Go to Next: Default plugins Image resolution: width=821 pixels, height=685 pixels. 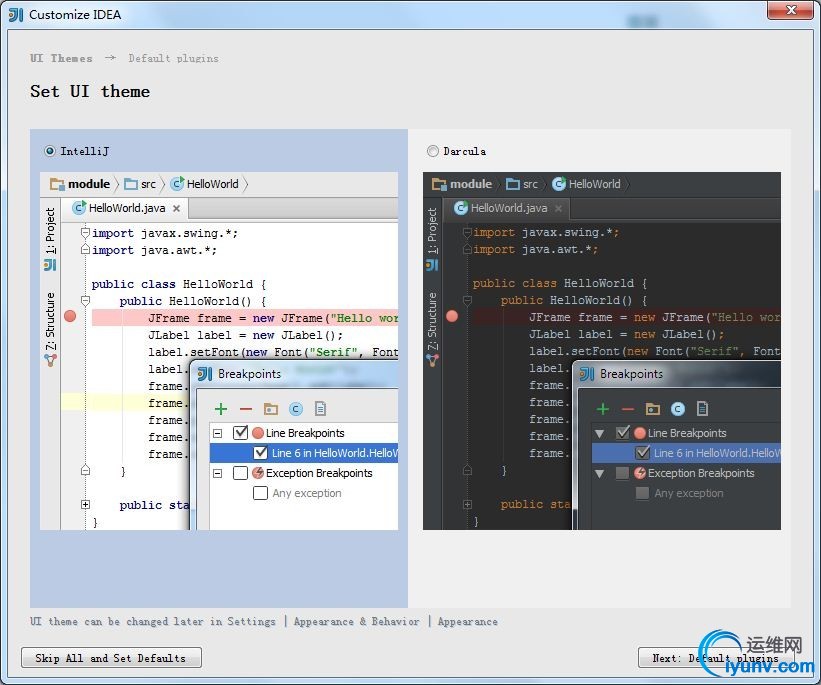715,658
